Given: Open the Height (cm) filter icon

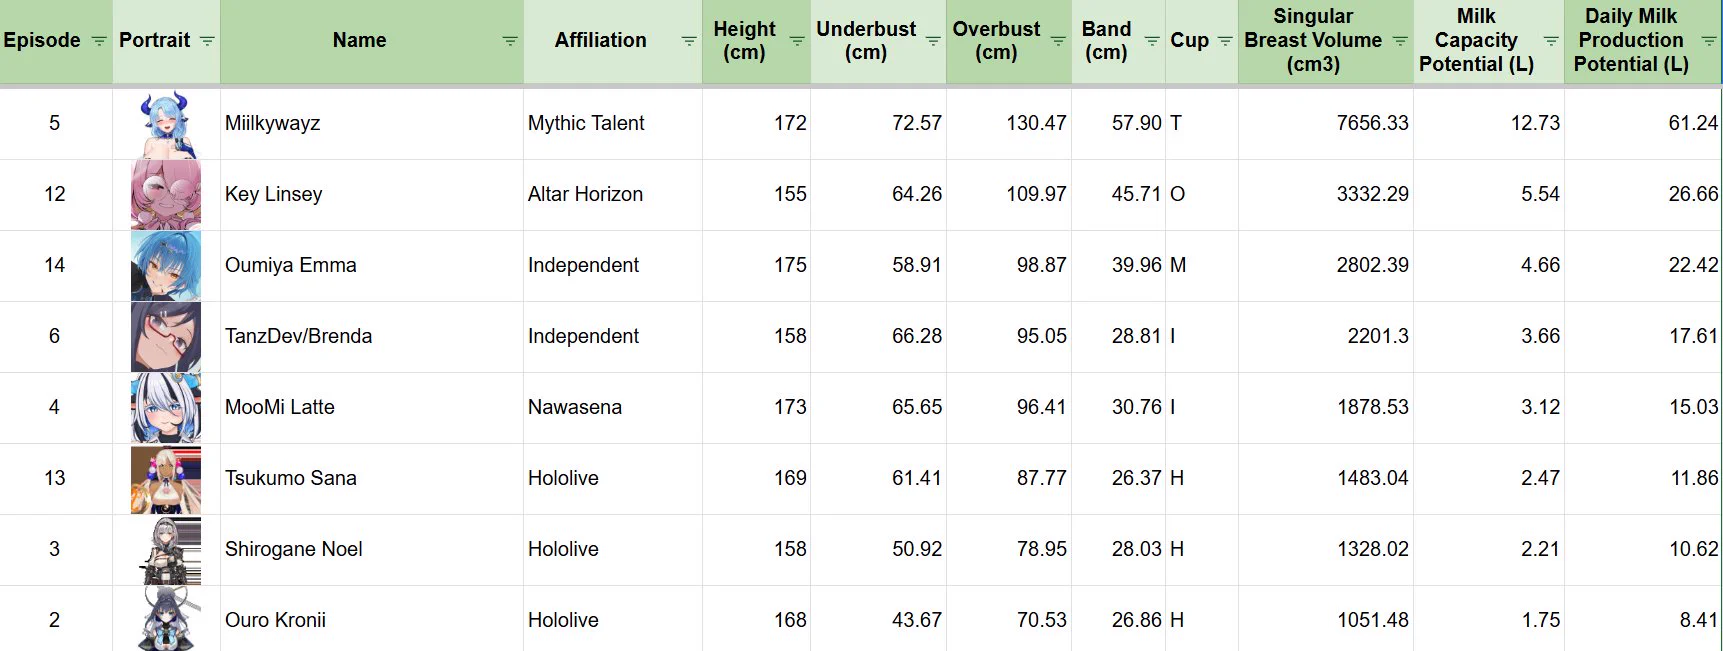Looking at the screenshot, I should coord(797,41).
